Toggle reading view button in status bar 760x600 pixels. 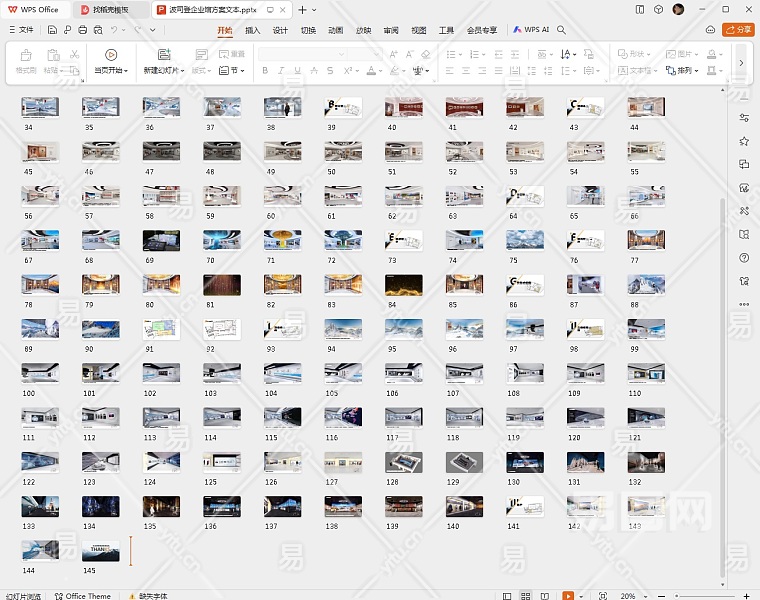coord(544,596)
